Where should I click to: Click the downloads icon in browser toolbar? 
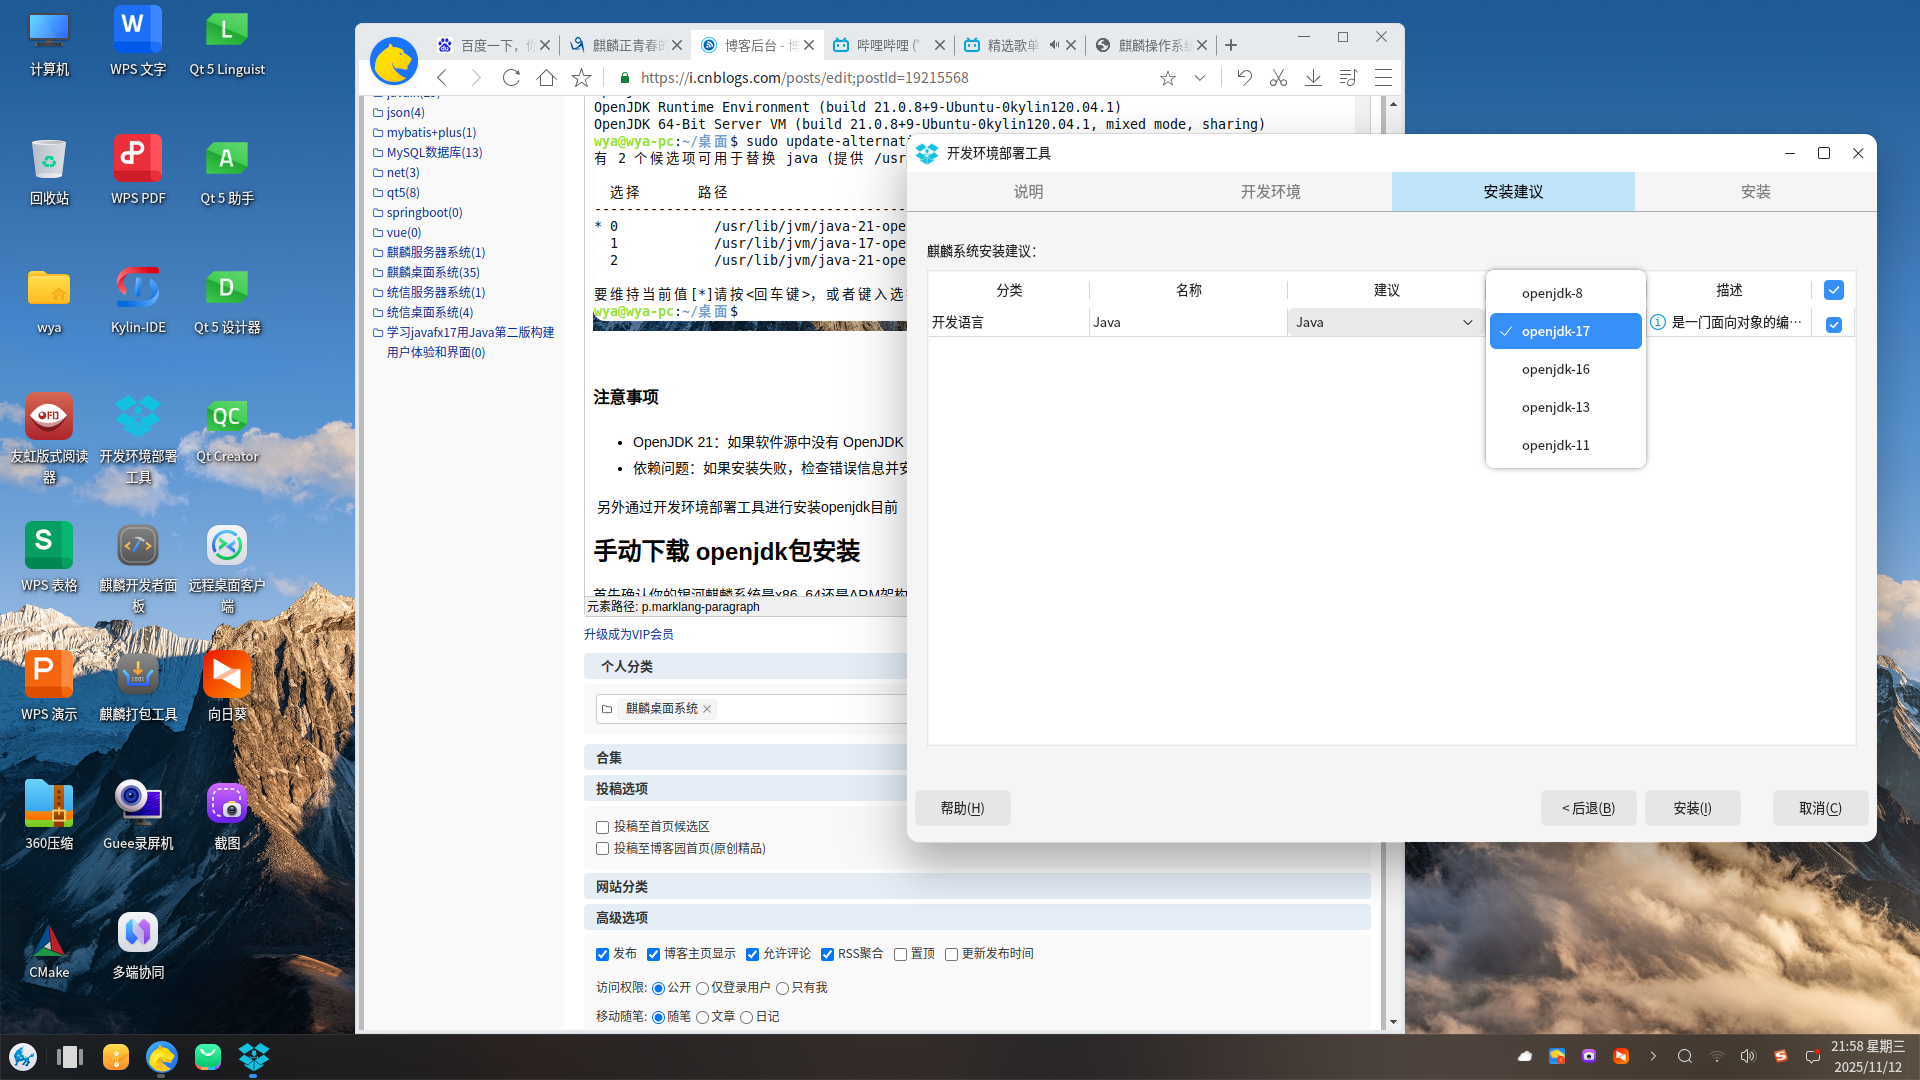click(x=1313, y=78)
